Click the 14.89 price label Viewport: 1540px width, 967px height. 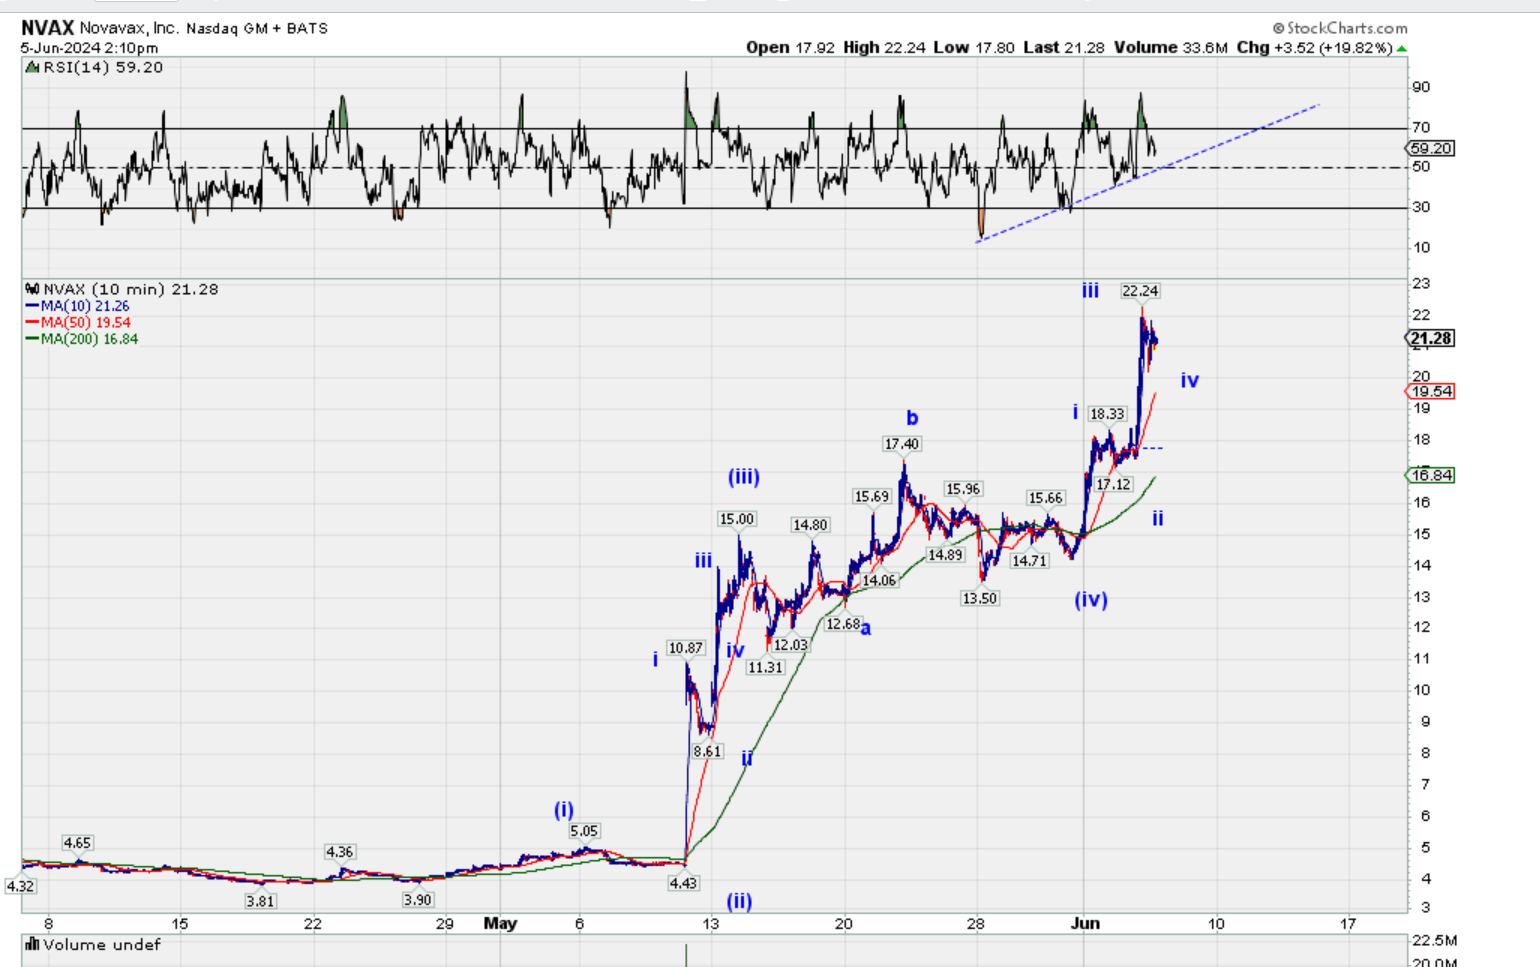tap(945, 555)
